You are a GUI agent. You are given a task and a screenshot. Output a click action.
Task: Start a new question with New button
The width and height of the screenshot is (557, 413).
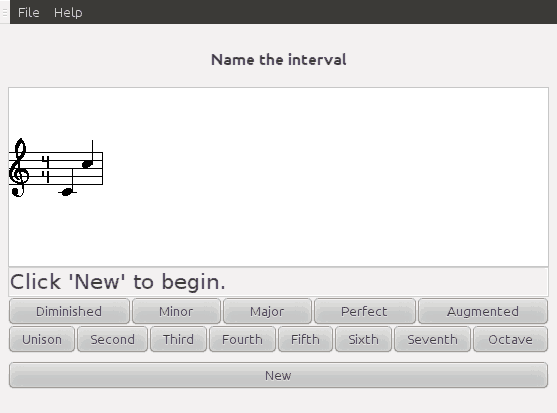278,375
